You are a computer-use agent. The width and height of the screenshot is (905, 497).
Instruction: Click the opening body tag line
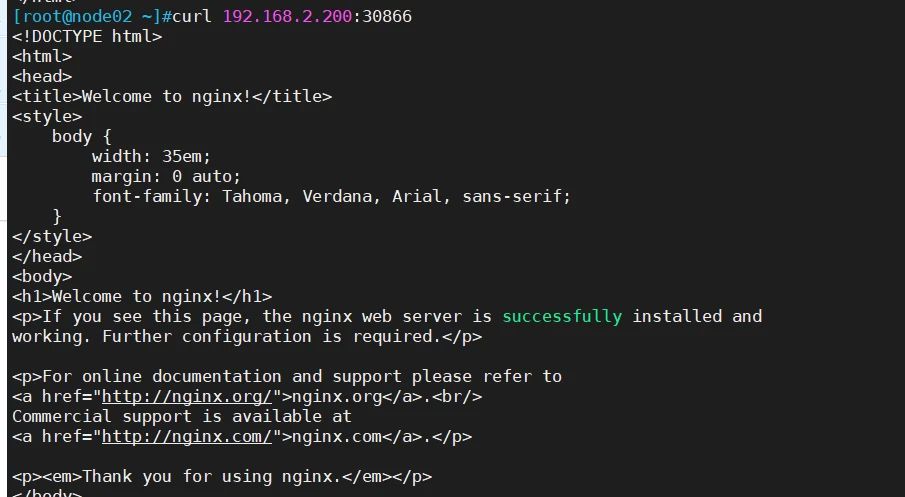(42, 276)
